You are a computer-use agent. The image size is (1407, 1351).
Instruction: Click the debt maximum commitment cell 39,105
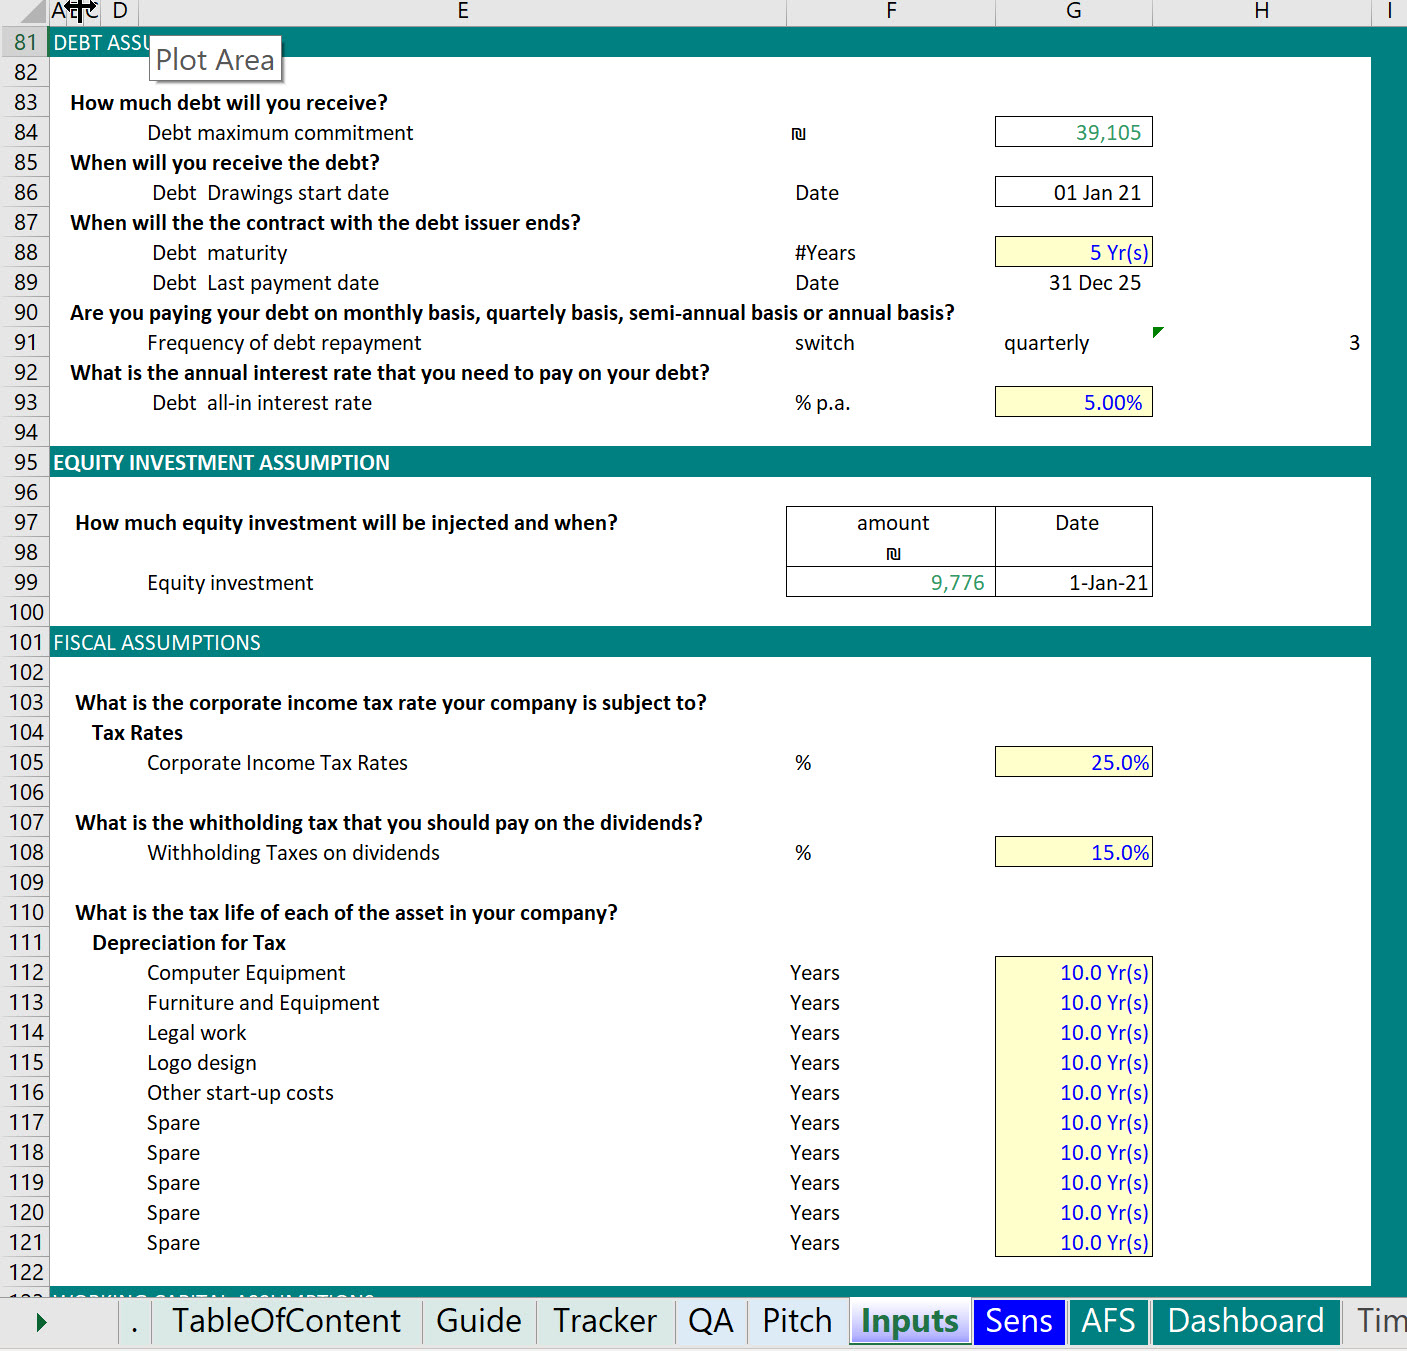click(1074, 132)
